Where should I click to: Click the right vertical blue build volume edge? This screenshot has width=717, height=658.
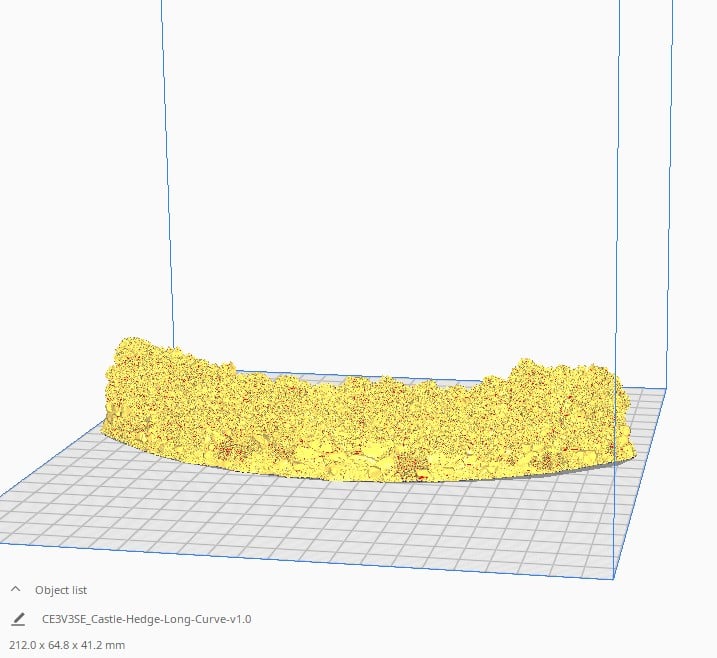[x=617, y=200]
